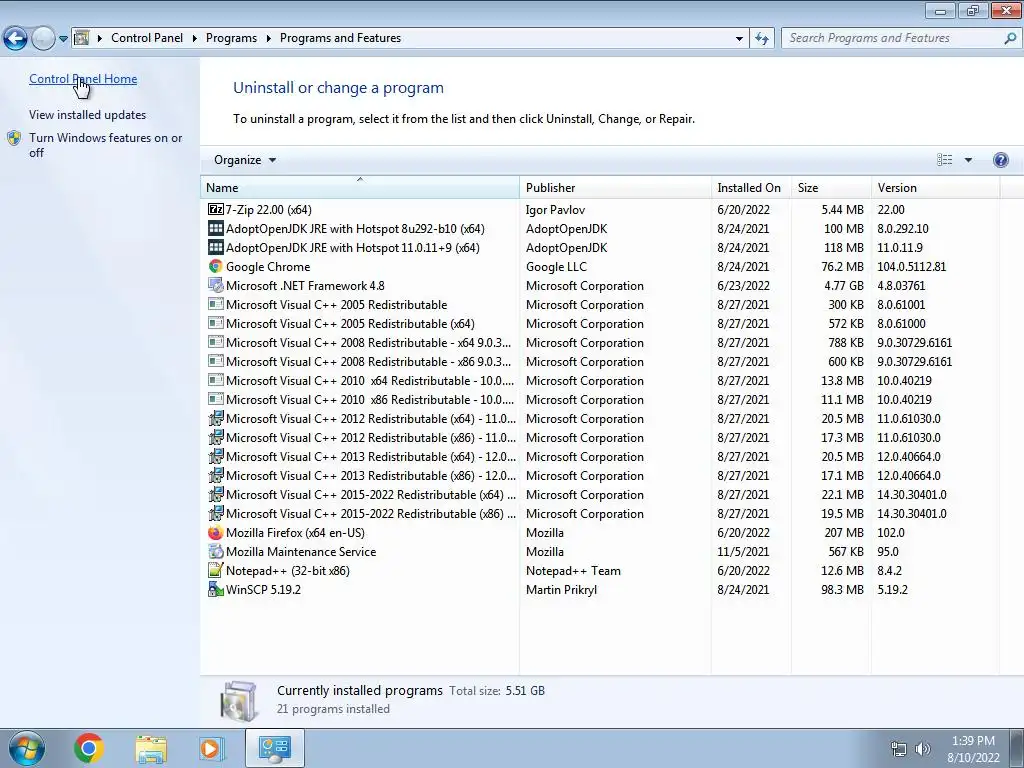Click the Forward navigation arrow

pos(43,39)
